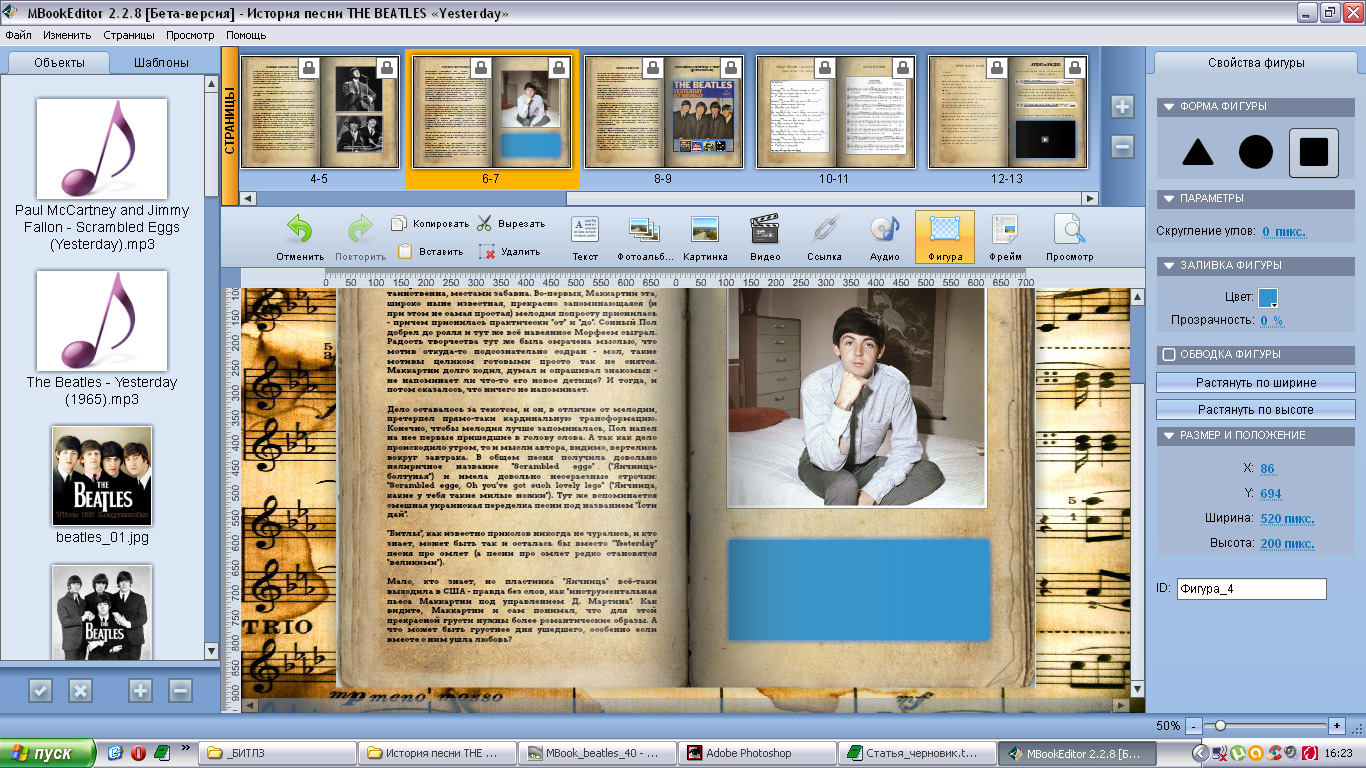The width and height of the screenshot is (1366, 768).
Task: Switch to the Шаблоны tab
Action: tap(162, 62)
